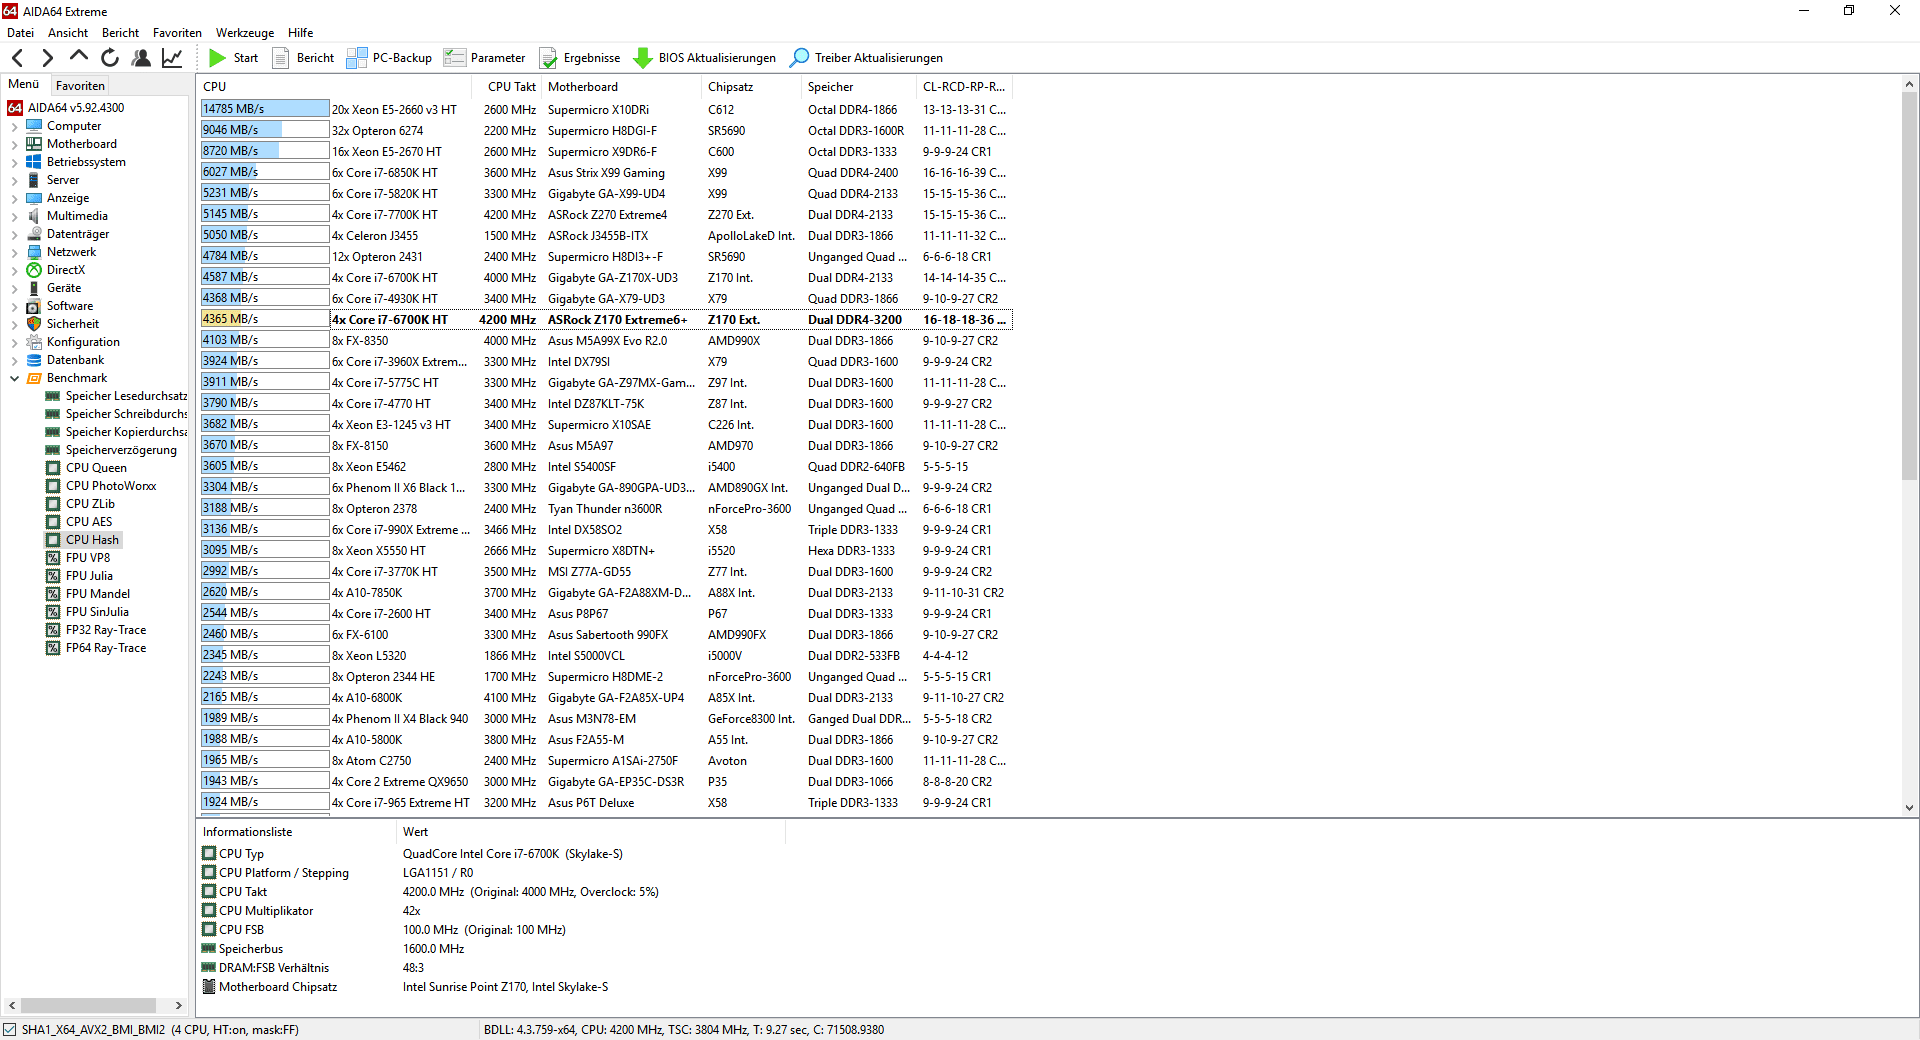This screenshot has height=1040, width=1920.
Task: Open the Hilfe menu
Action: tap(300, 33)
